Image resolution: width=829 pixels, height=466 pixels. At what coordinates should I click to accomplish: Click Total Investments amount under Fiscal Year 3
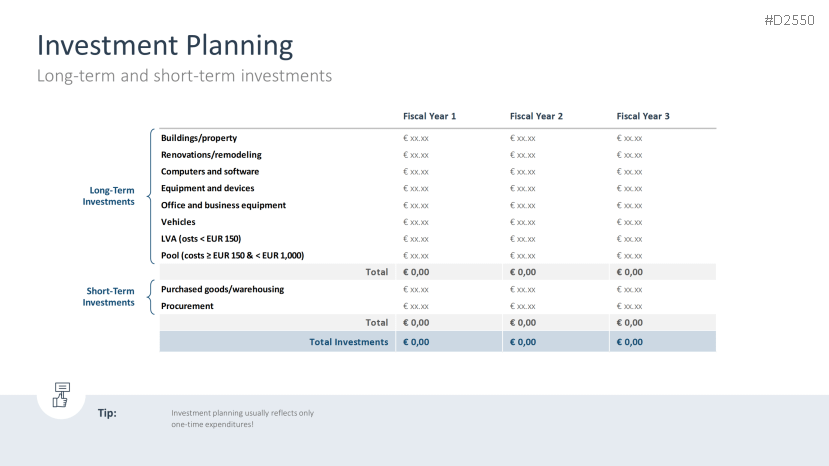630,342
